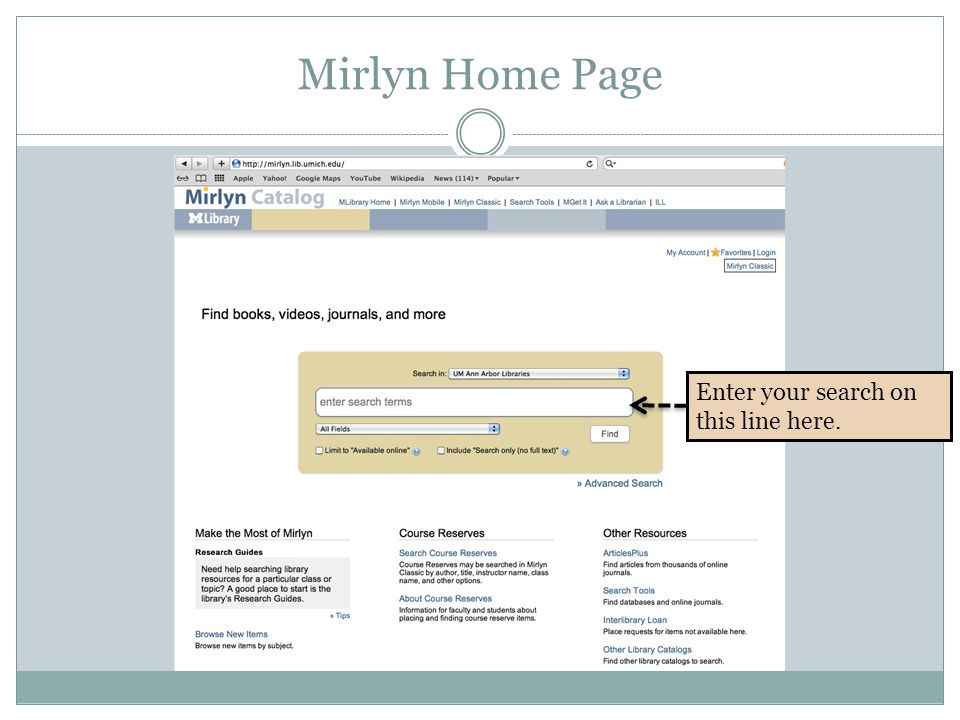Open Search Tools under Other Resources
This screenshot has height=720, width=960.
pos(629,591)
